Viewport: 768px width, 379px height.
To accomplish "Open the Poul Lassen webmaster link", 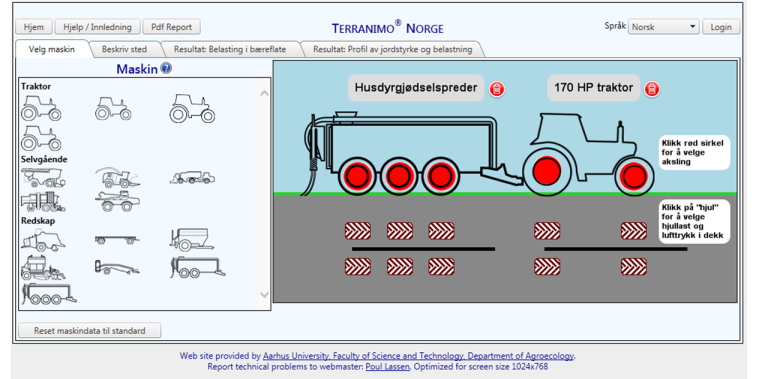I will [387, 366].
